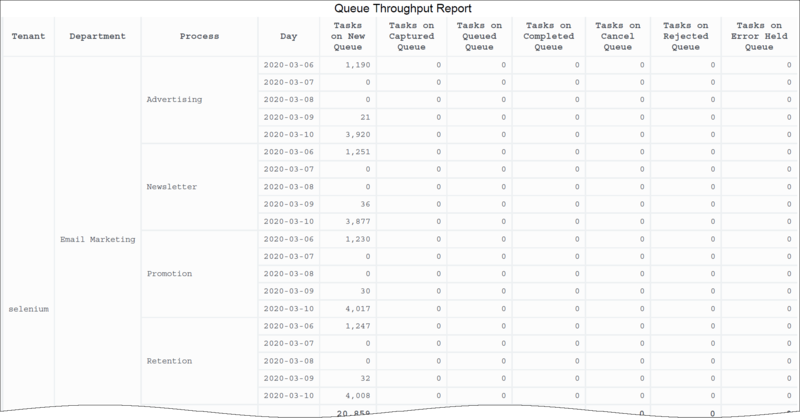Viewport: 800px width, 418px height.
Task: Click the selenium tenant cell
Action: (x=29, y=308)
